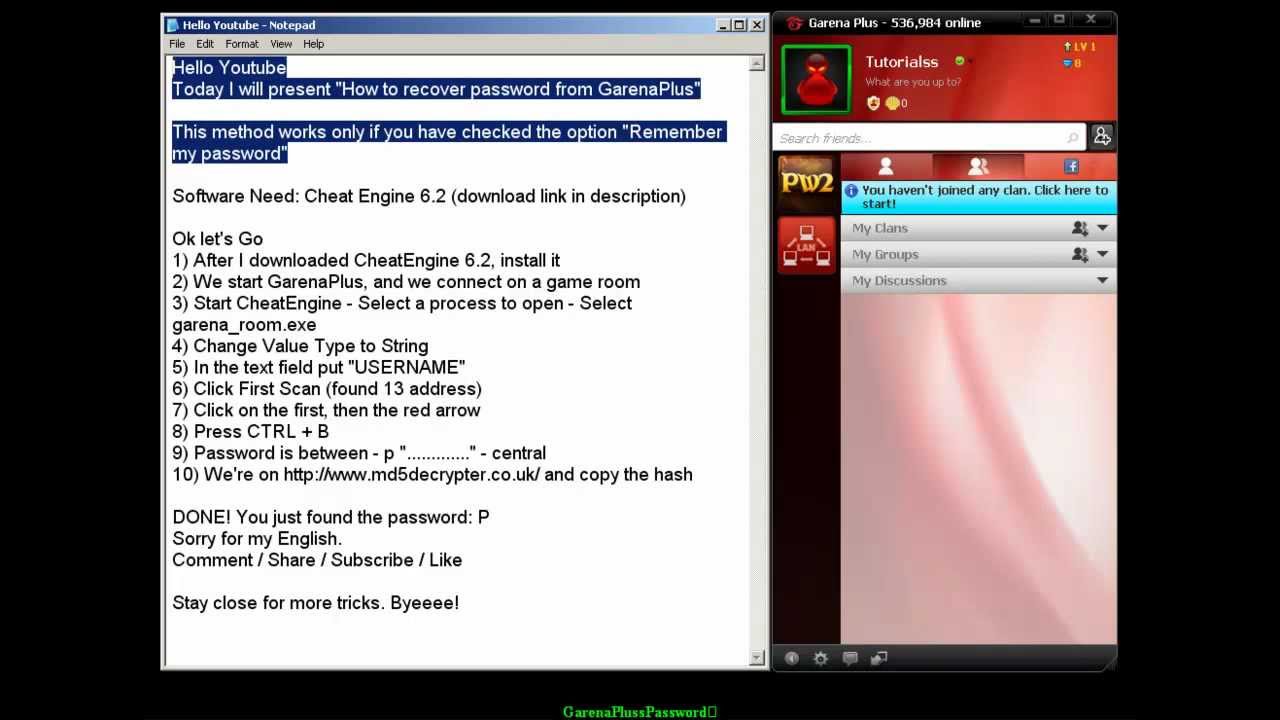1280x720 pixels.
Task: Click the Search friends input field
Action: (x=930, y=138)
